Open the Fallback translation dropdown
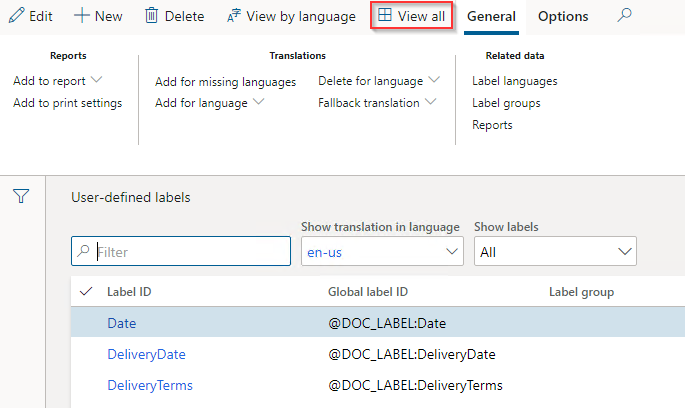 click(x=431, y=102)
